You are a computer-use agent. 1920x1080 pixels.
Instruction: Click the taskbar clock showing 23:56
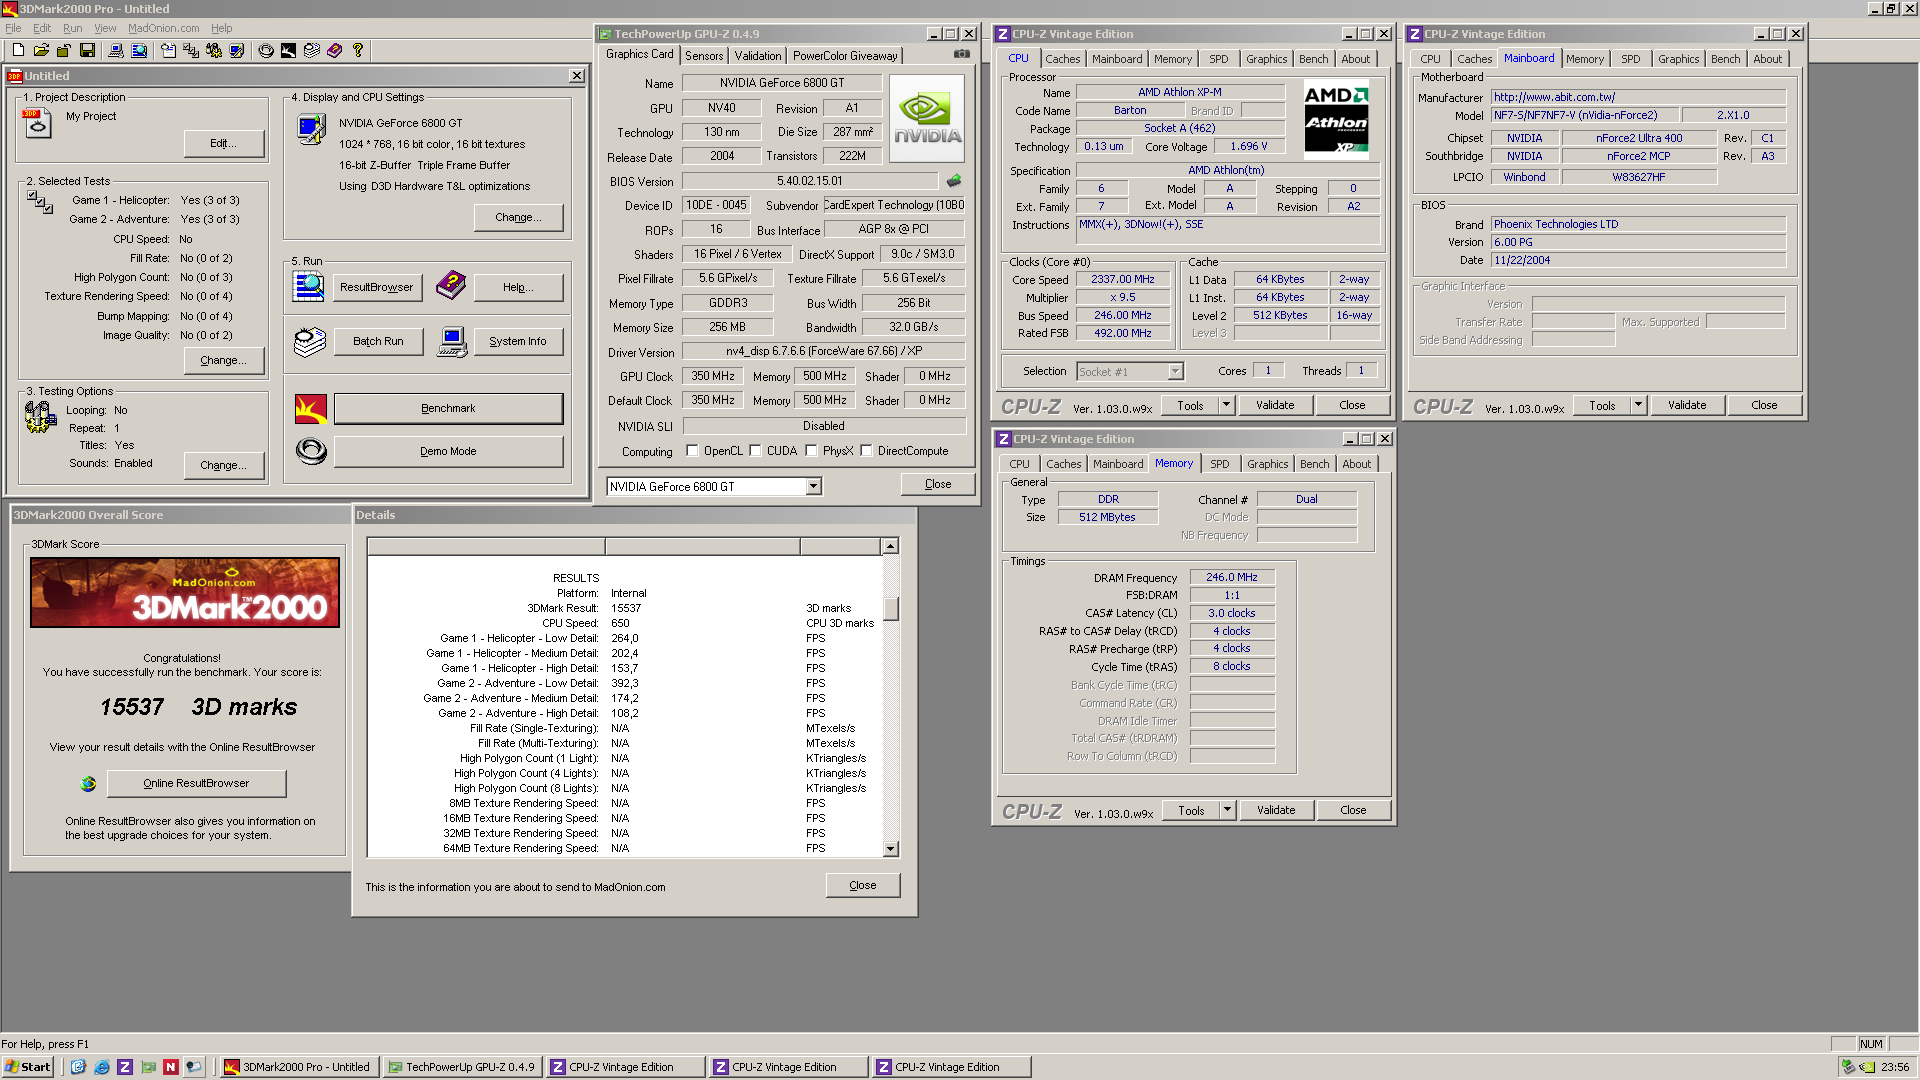click(x=1895, y=1067)
